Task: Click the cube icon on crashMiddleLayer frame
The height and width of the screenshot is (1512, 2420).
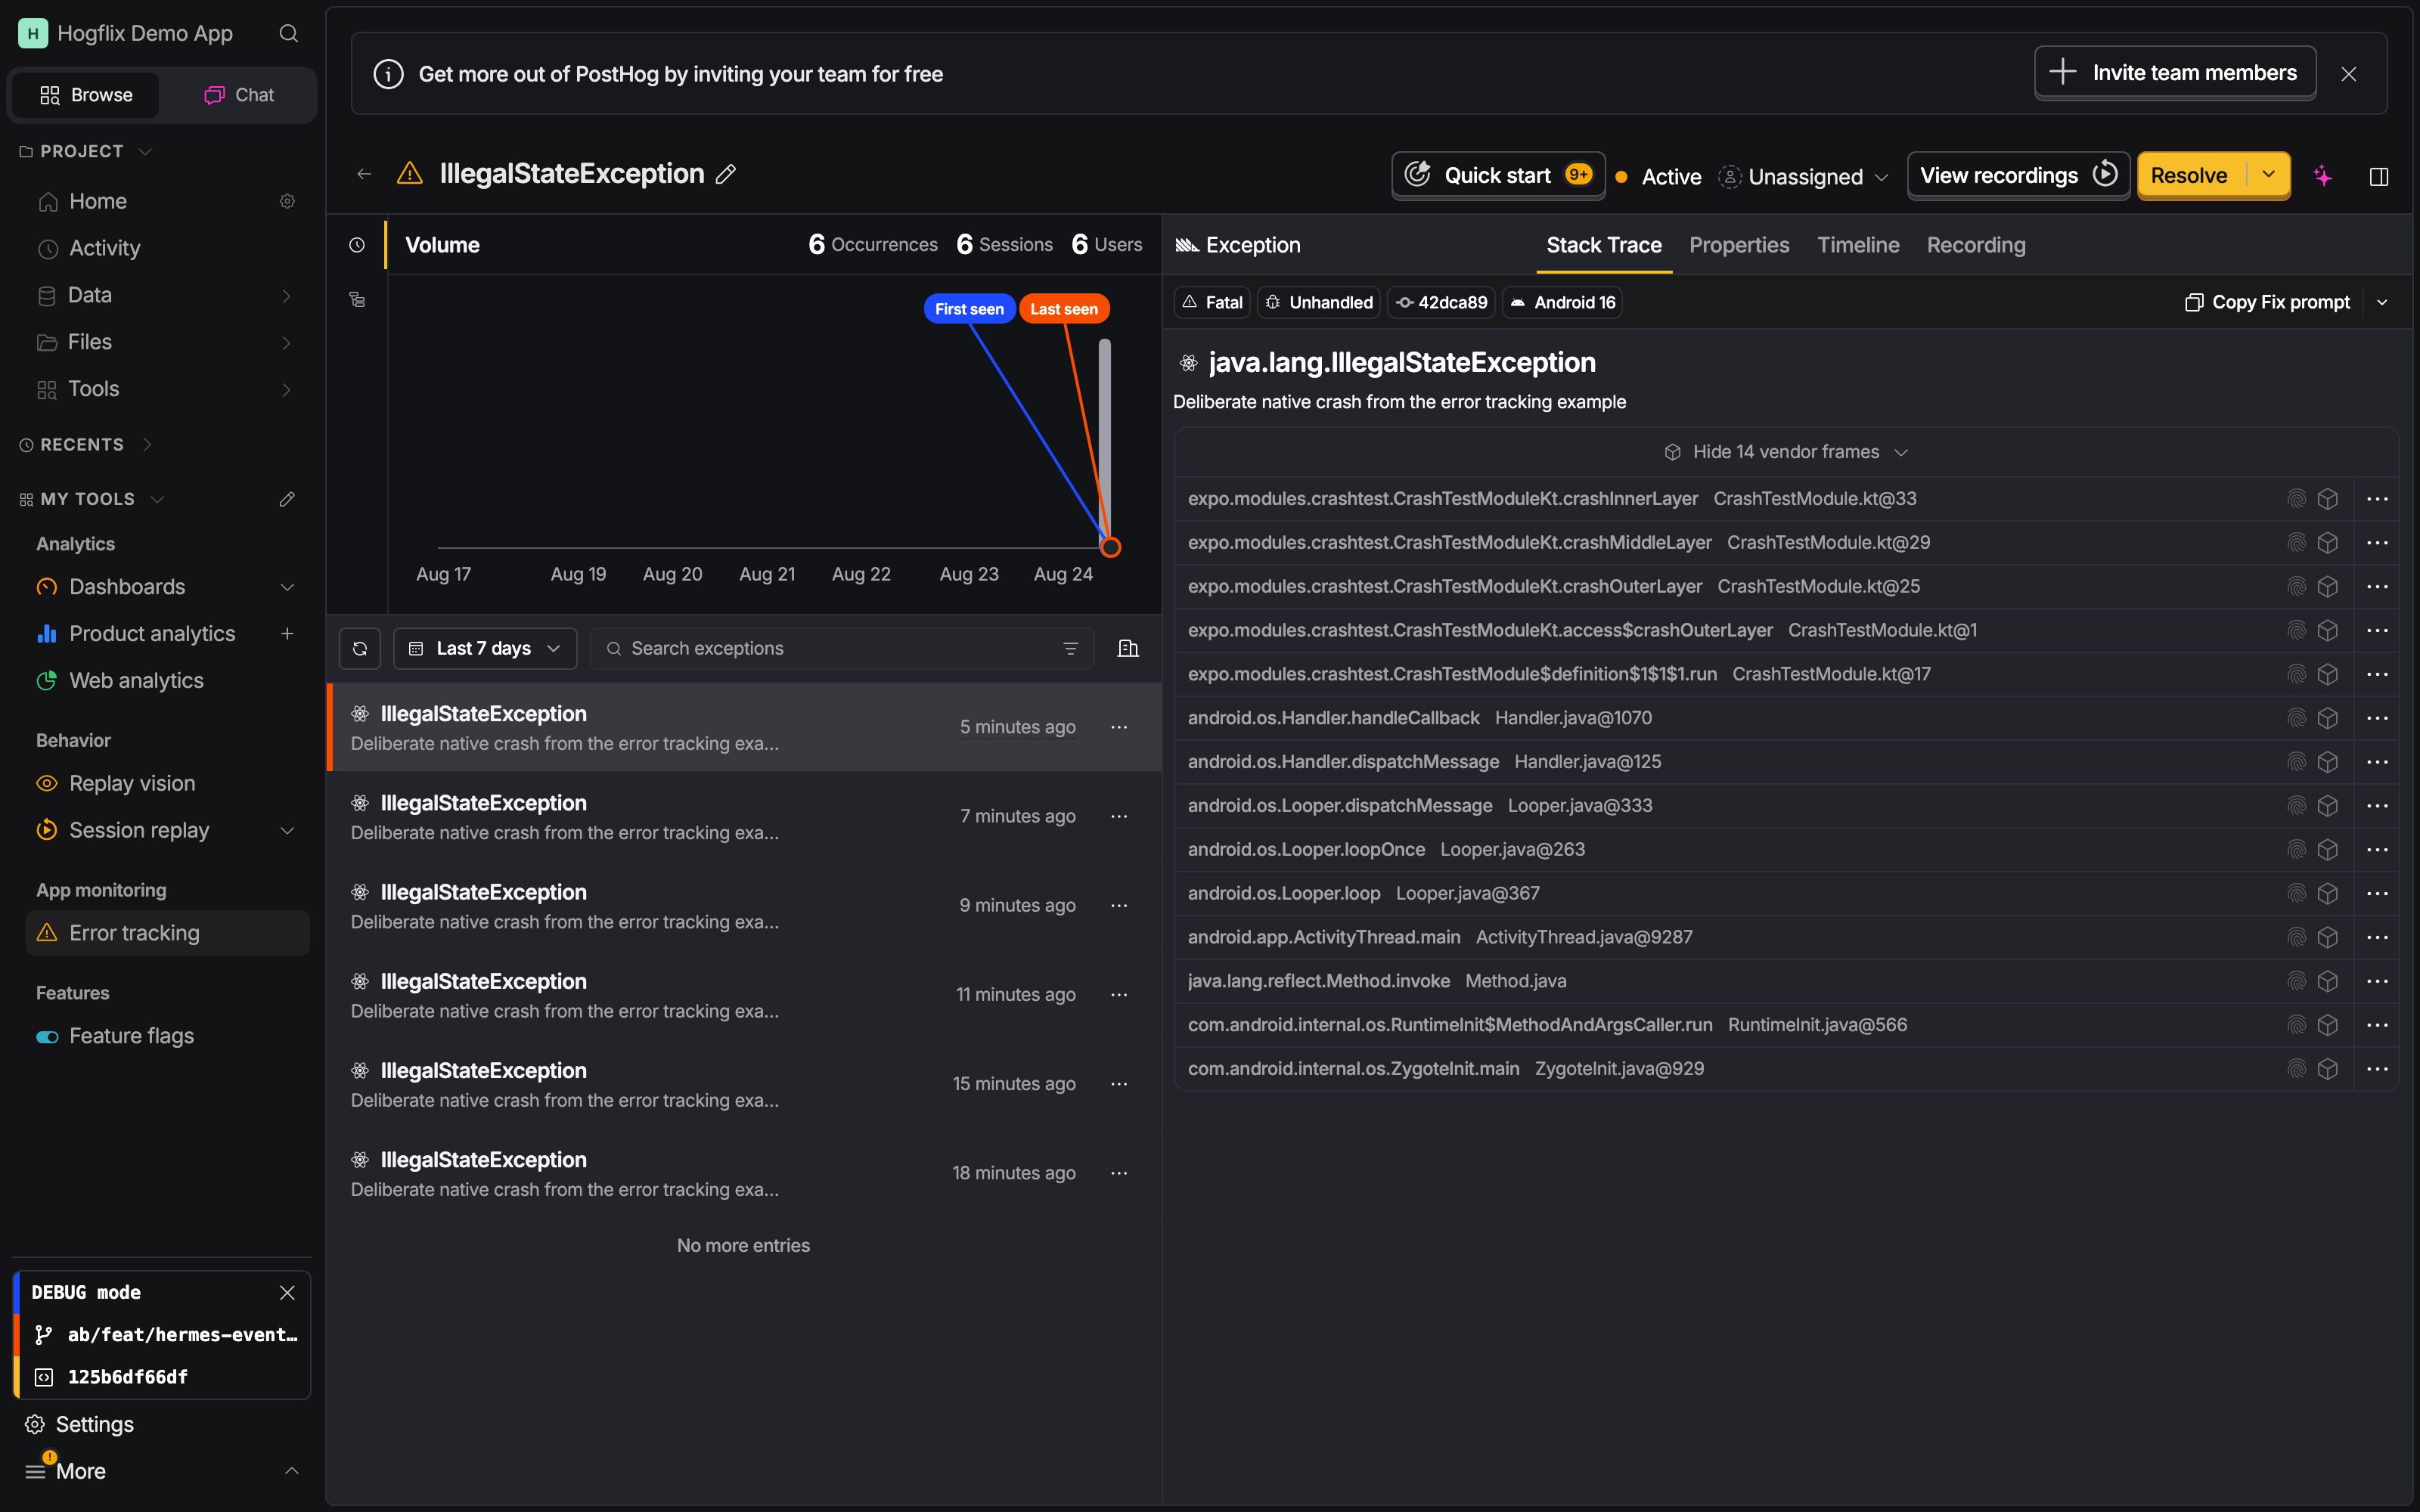Action: [x=2328, y=542]
